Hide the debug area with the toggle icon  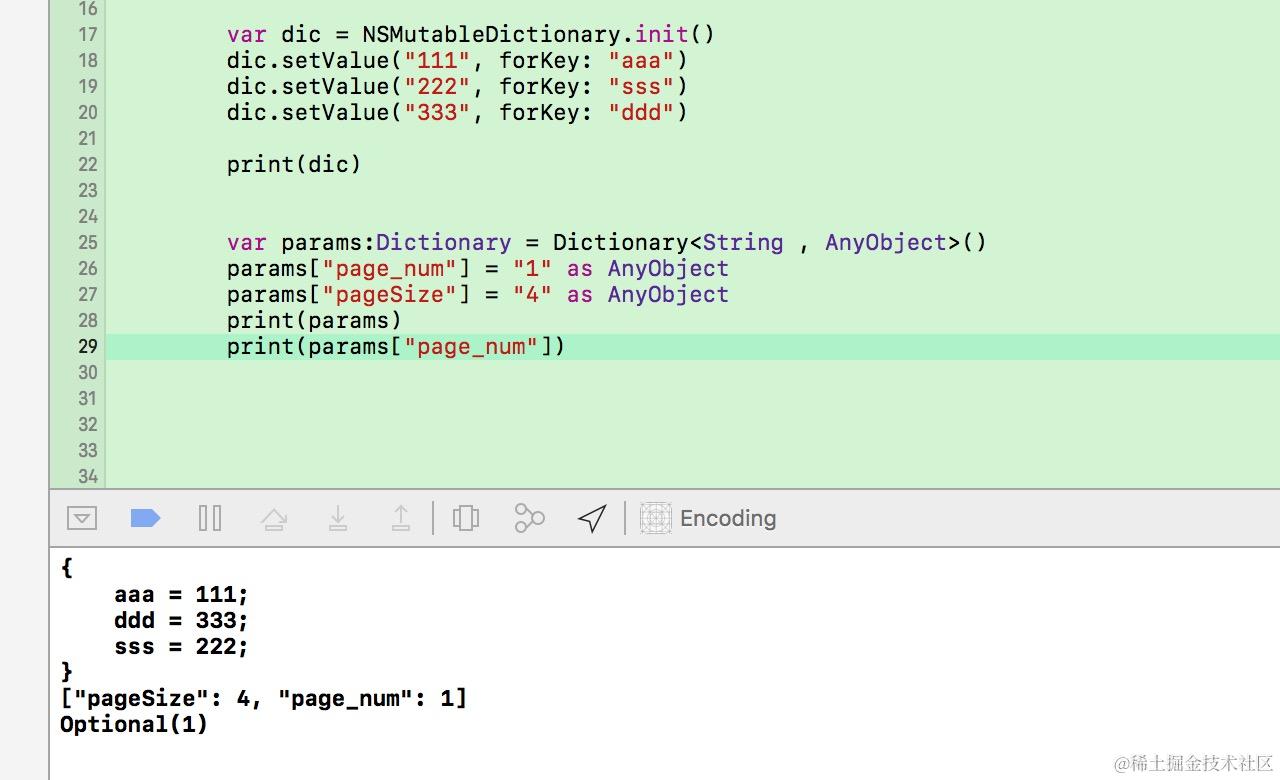82,518
